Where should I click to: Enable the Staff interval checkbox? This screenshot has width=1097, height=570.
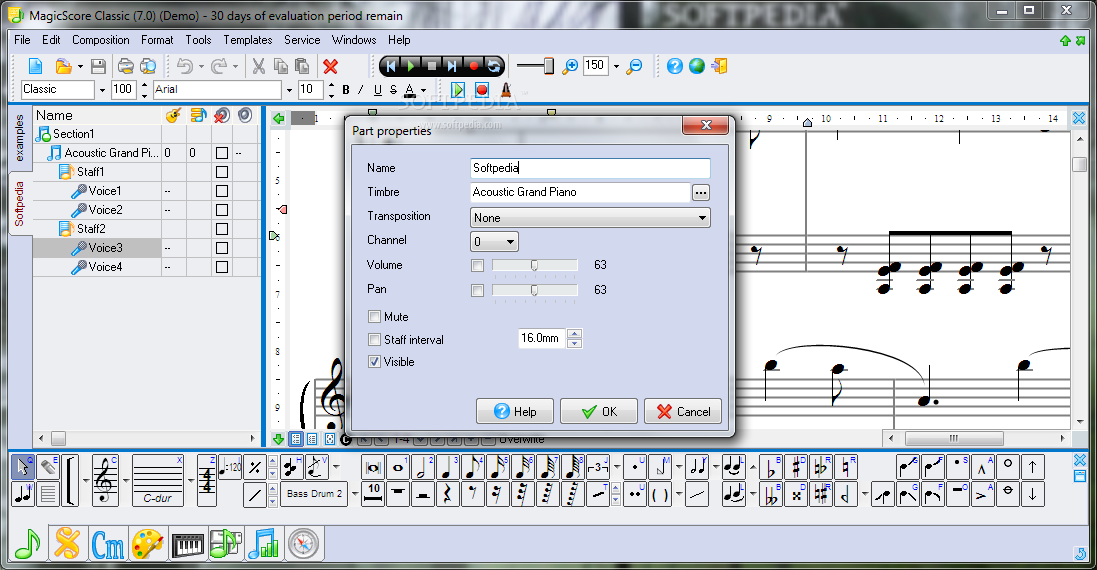(x=374, y=340)
